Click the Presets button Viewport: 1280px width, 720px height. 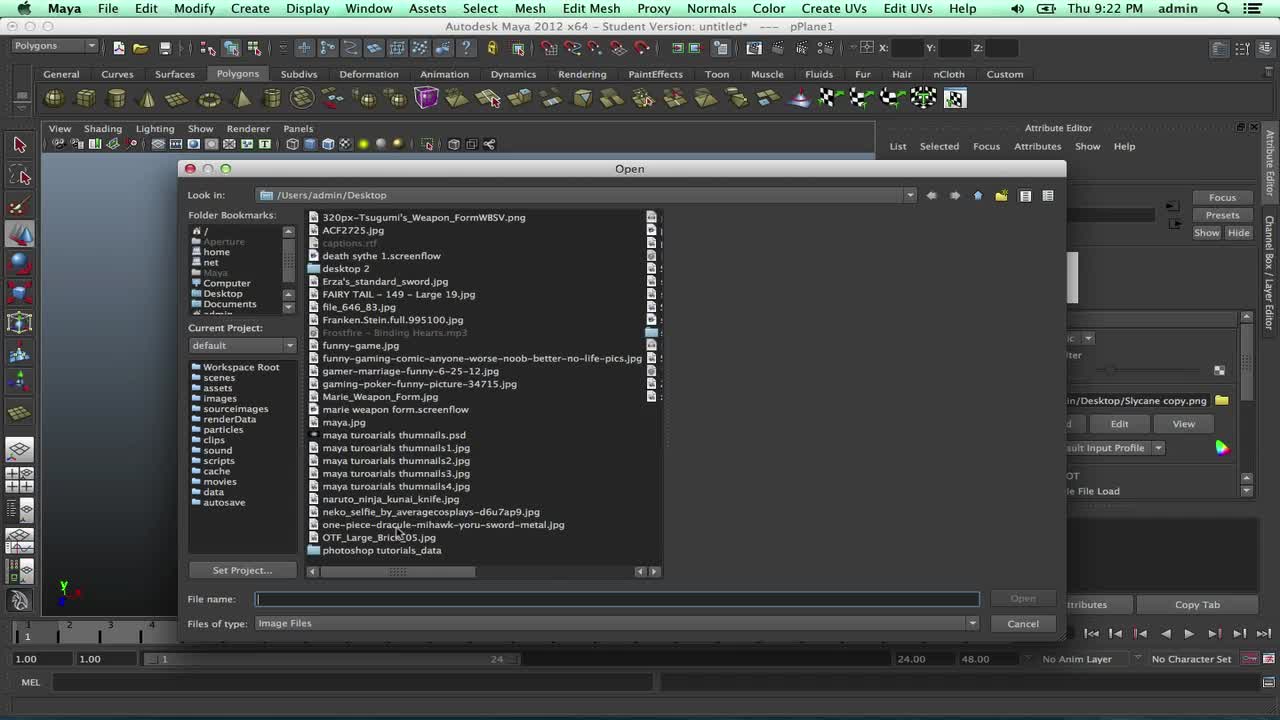tap(1222, 215)
